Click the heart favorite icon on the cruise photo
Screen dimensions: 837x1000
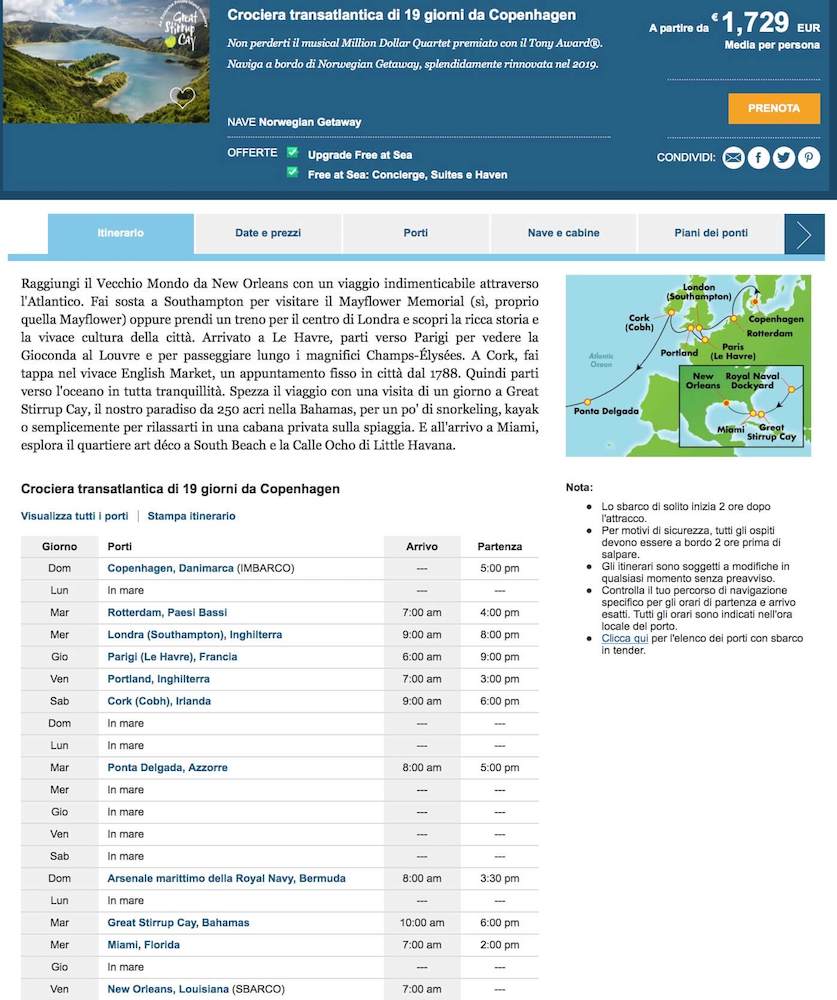pos(182,97)
